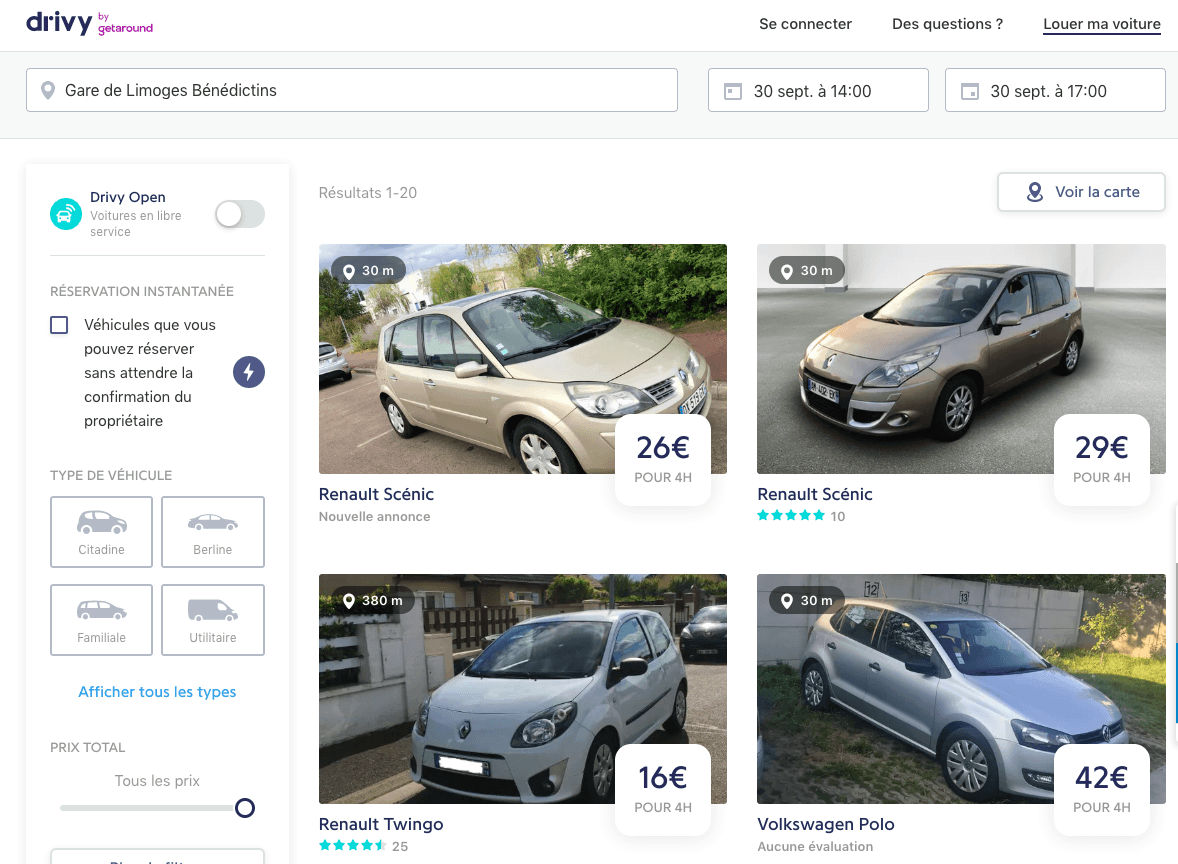Viewport: 1178px width, 864px height.
Task: Click the 380 m distance badge on Twingo
Action: pyautogui.click(x=373, y=600)
